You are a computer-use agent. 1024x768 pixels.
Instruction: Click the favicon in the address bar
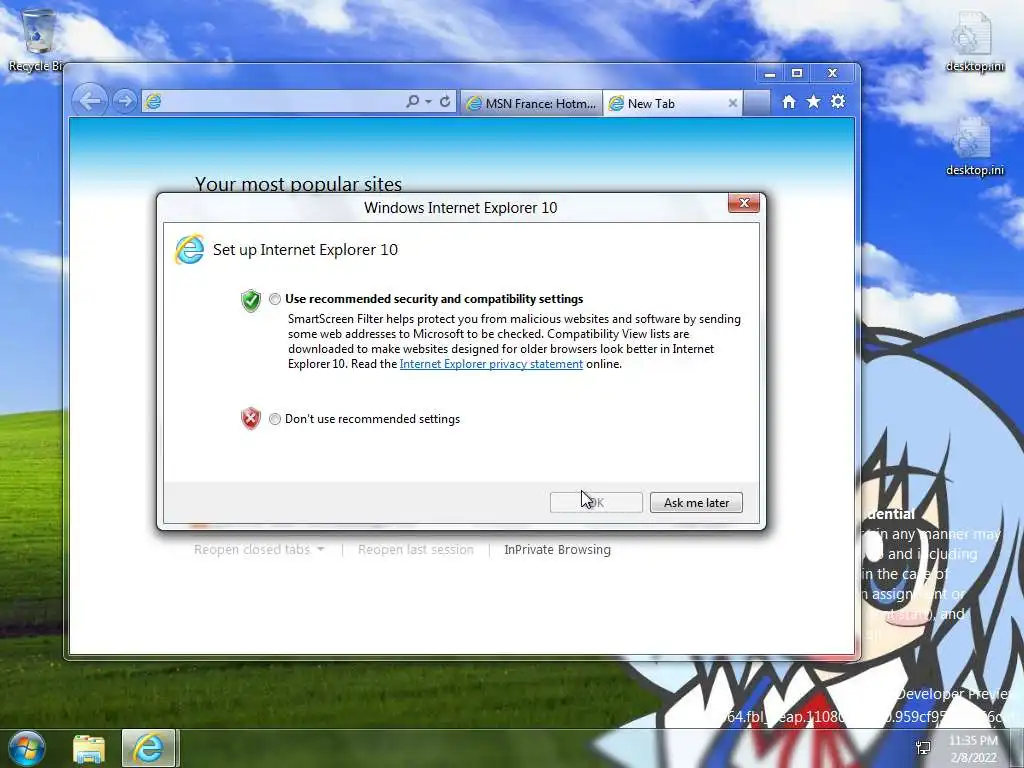(153, 102)
